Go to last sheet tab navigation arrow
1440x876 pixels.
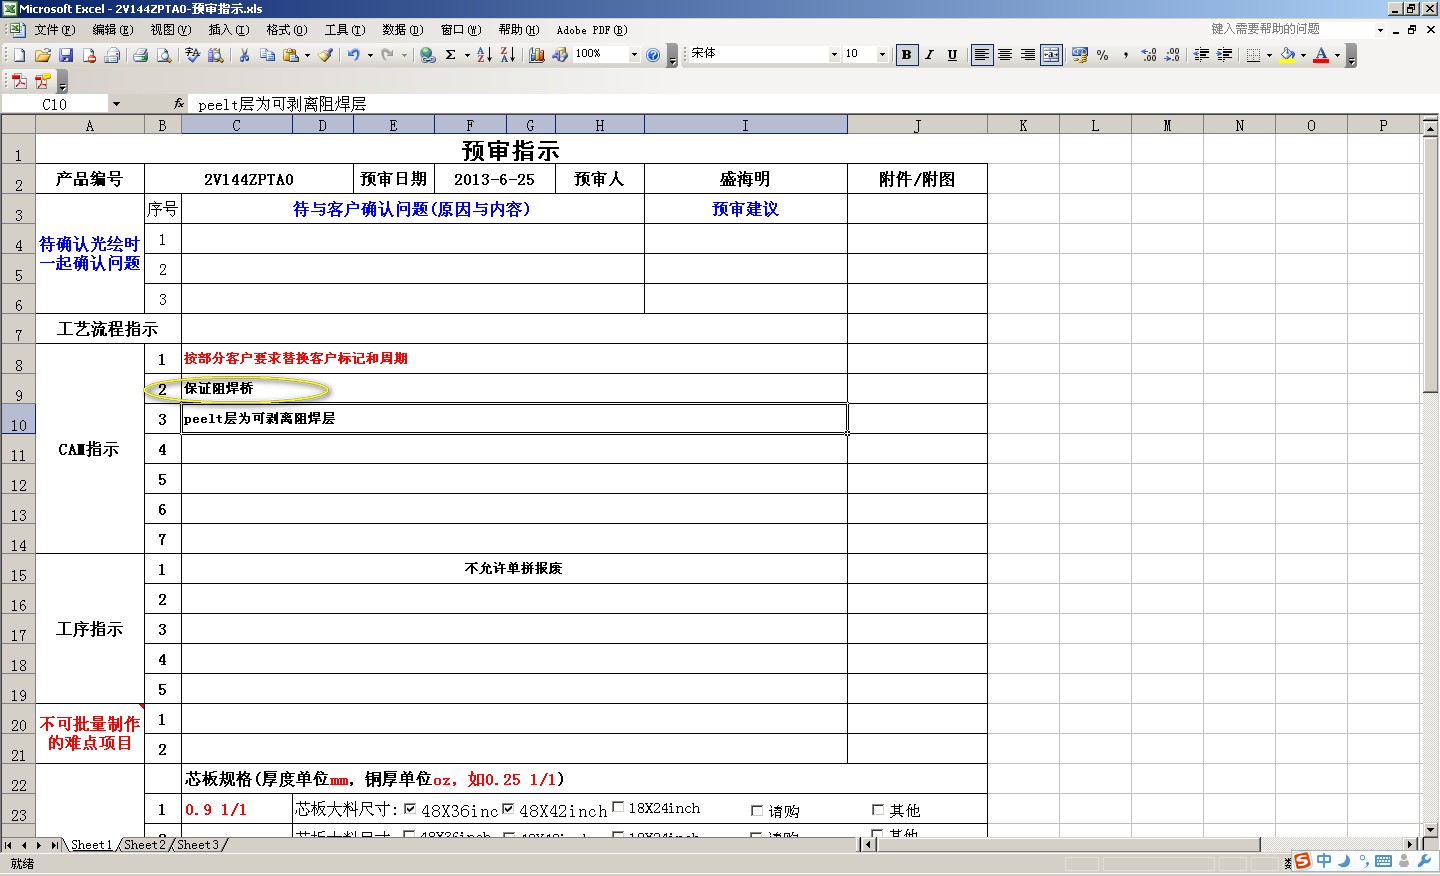click(55, 845)
